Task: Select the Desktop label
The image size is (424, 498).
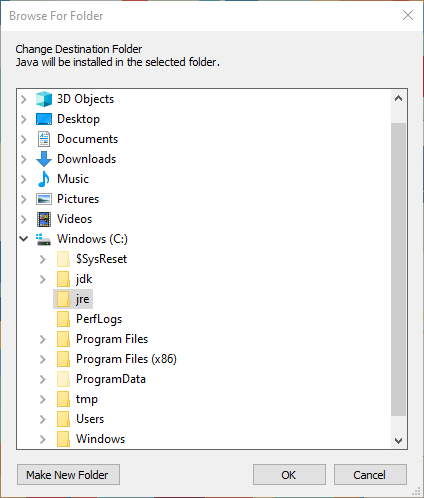Action: 78,119
